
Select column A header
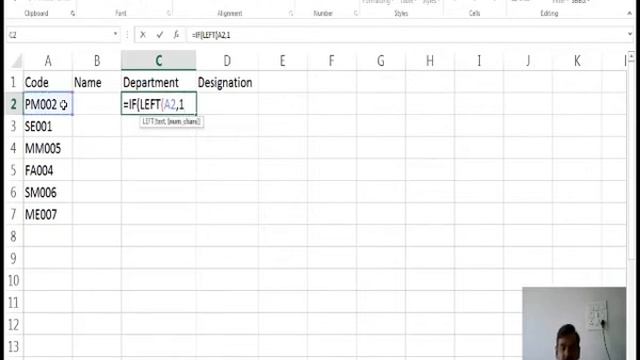48,61
